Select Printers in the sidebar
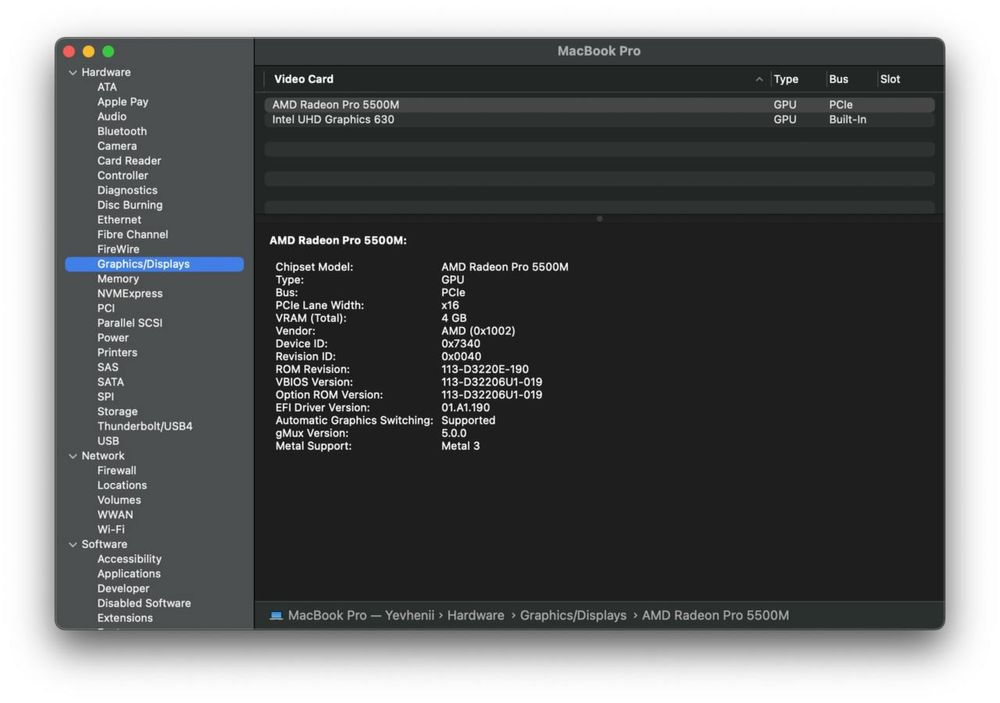Viewport: 1000px width, 703px height. (x=117, y=352)
